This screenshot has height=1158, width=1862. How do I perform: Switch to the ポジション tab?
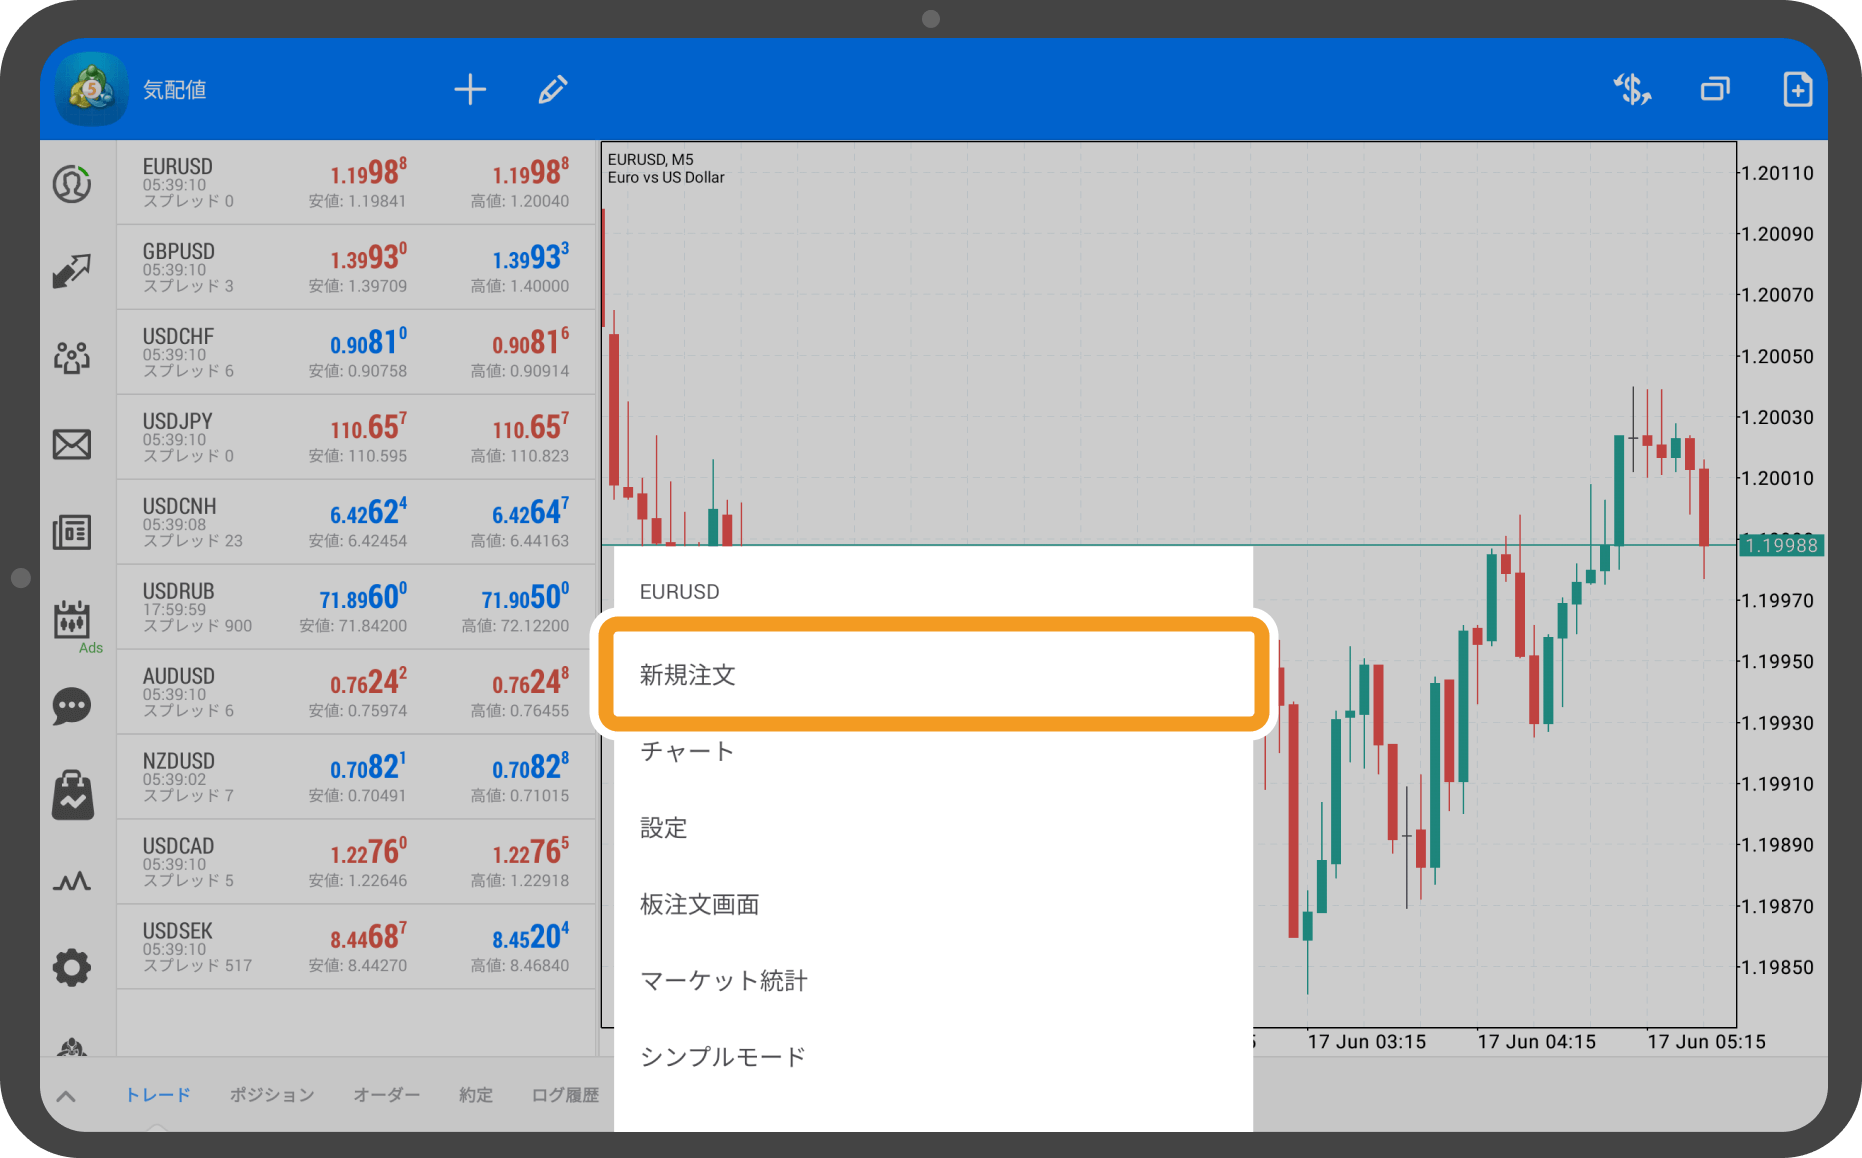click(272, 1095)
